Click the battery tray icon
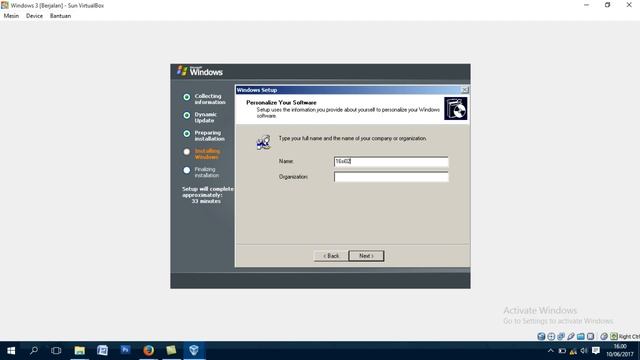640x360 pixels. point(562,351)
